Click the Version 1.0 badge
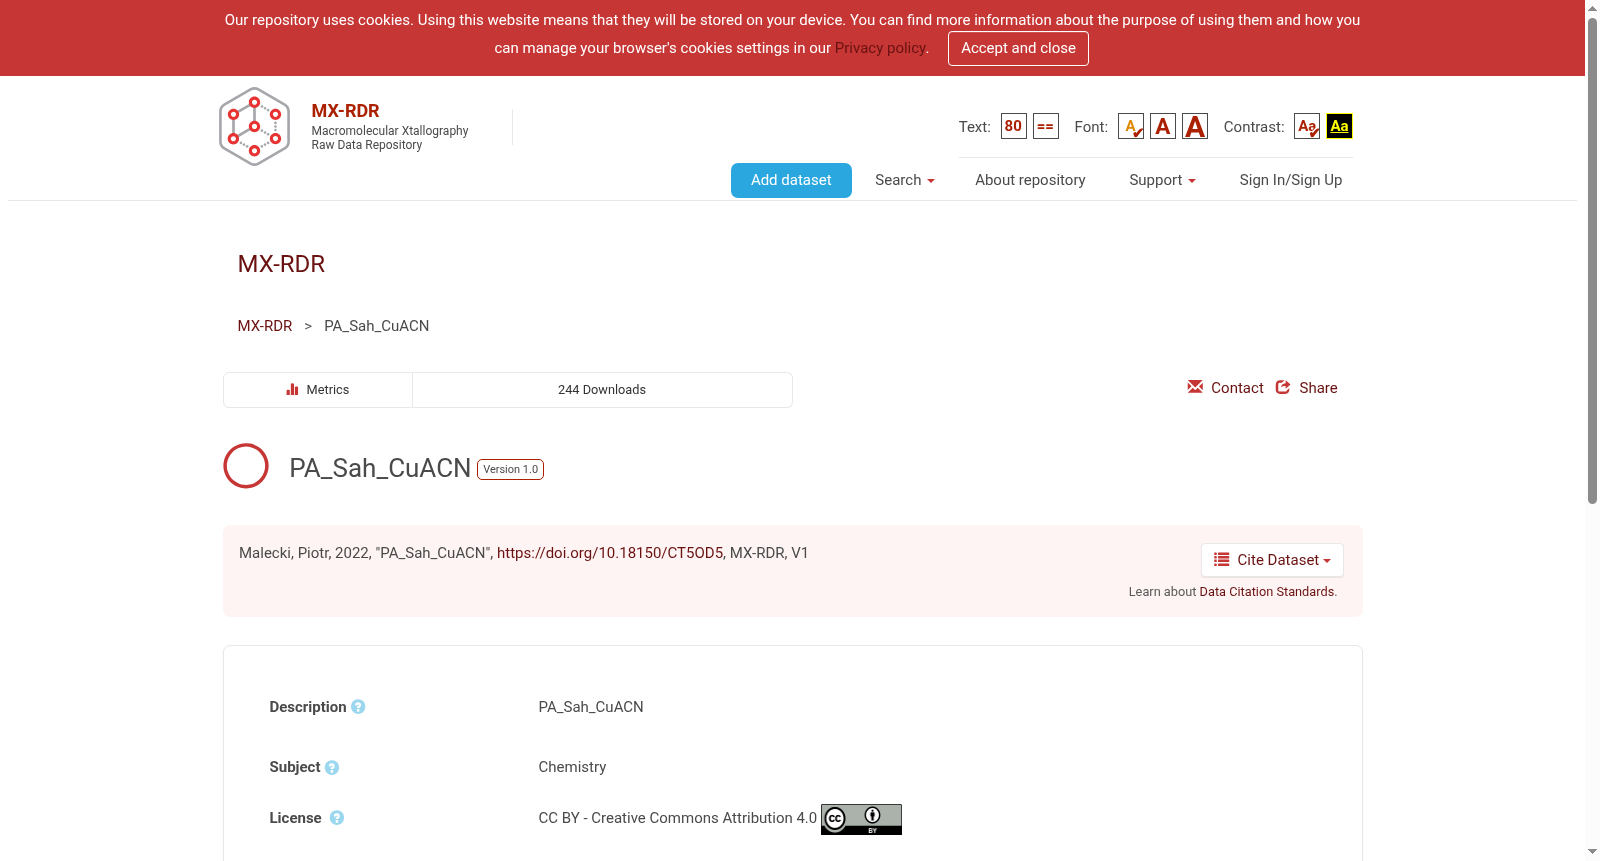 [511, 469]
